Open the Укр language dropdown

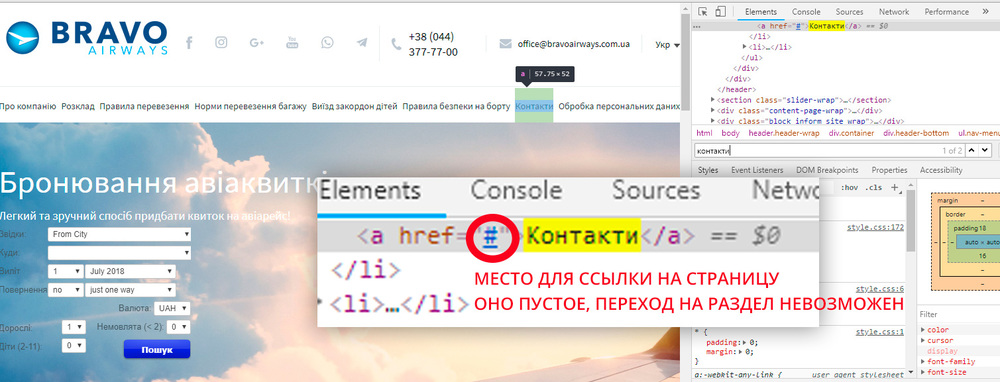tap(667, 45)
